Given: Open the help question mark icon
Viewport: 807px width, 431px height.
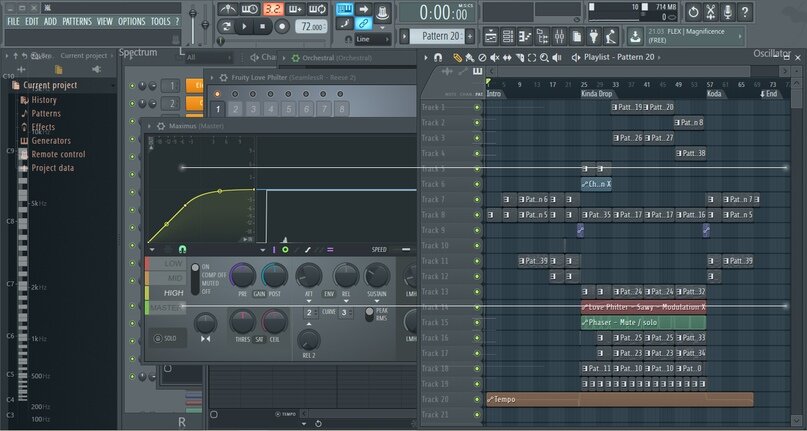Looking at the screenshot, I should [x=745, y=12].
